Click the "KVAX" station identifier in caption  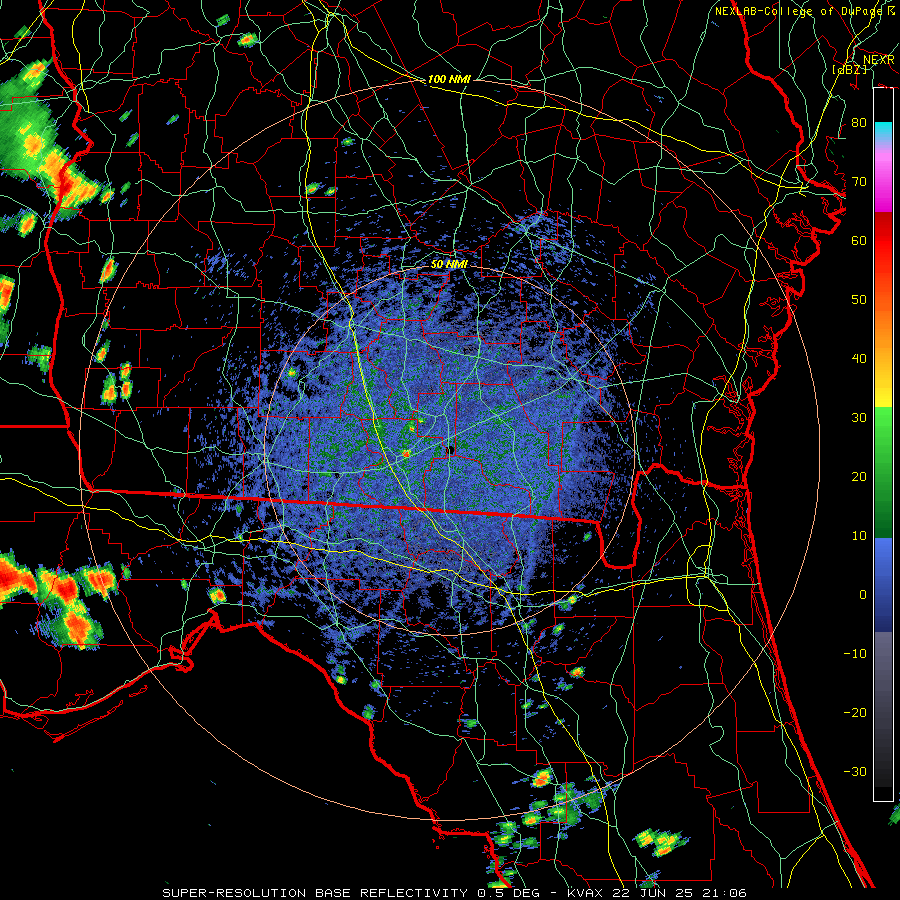coord(583,893)
